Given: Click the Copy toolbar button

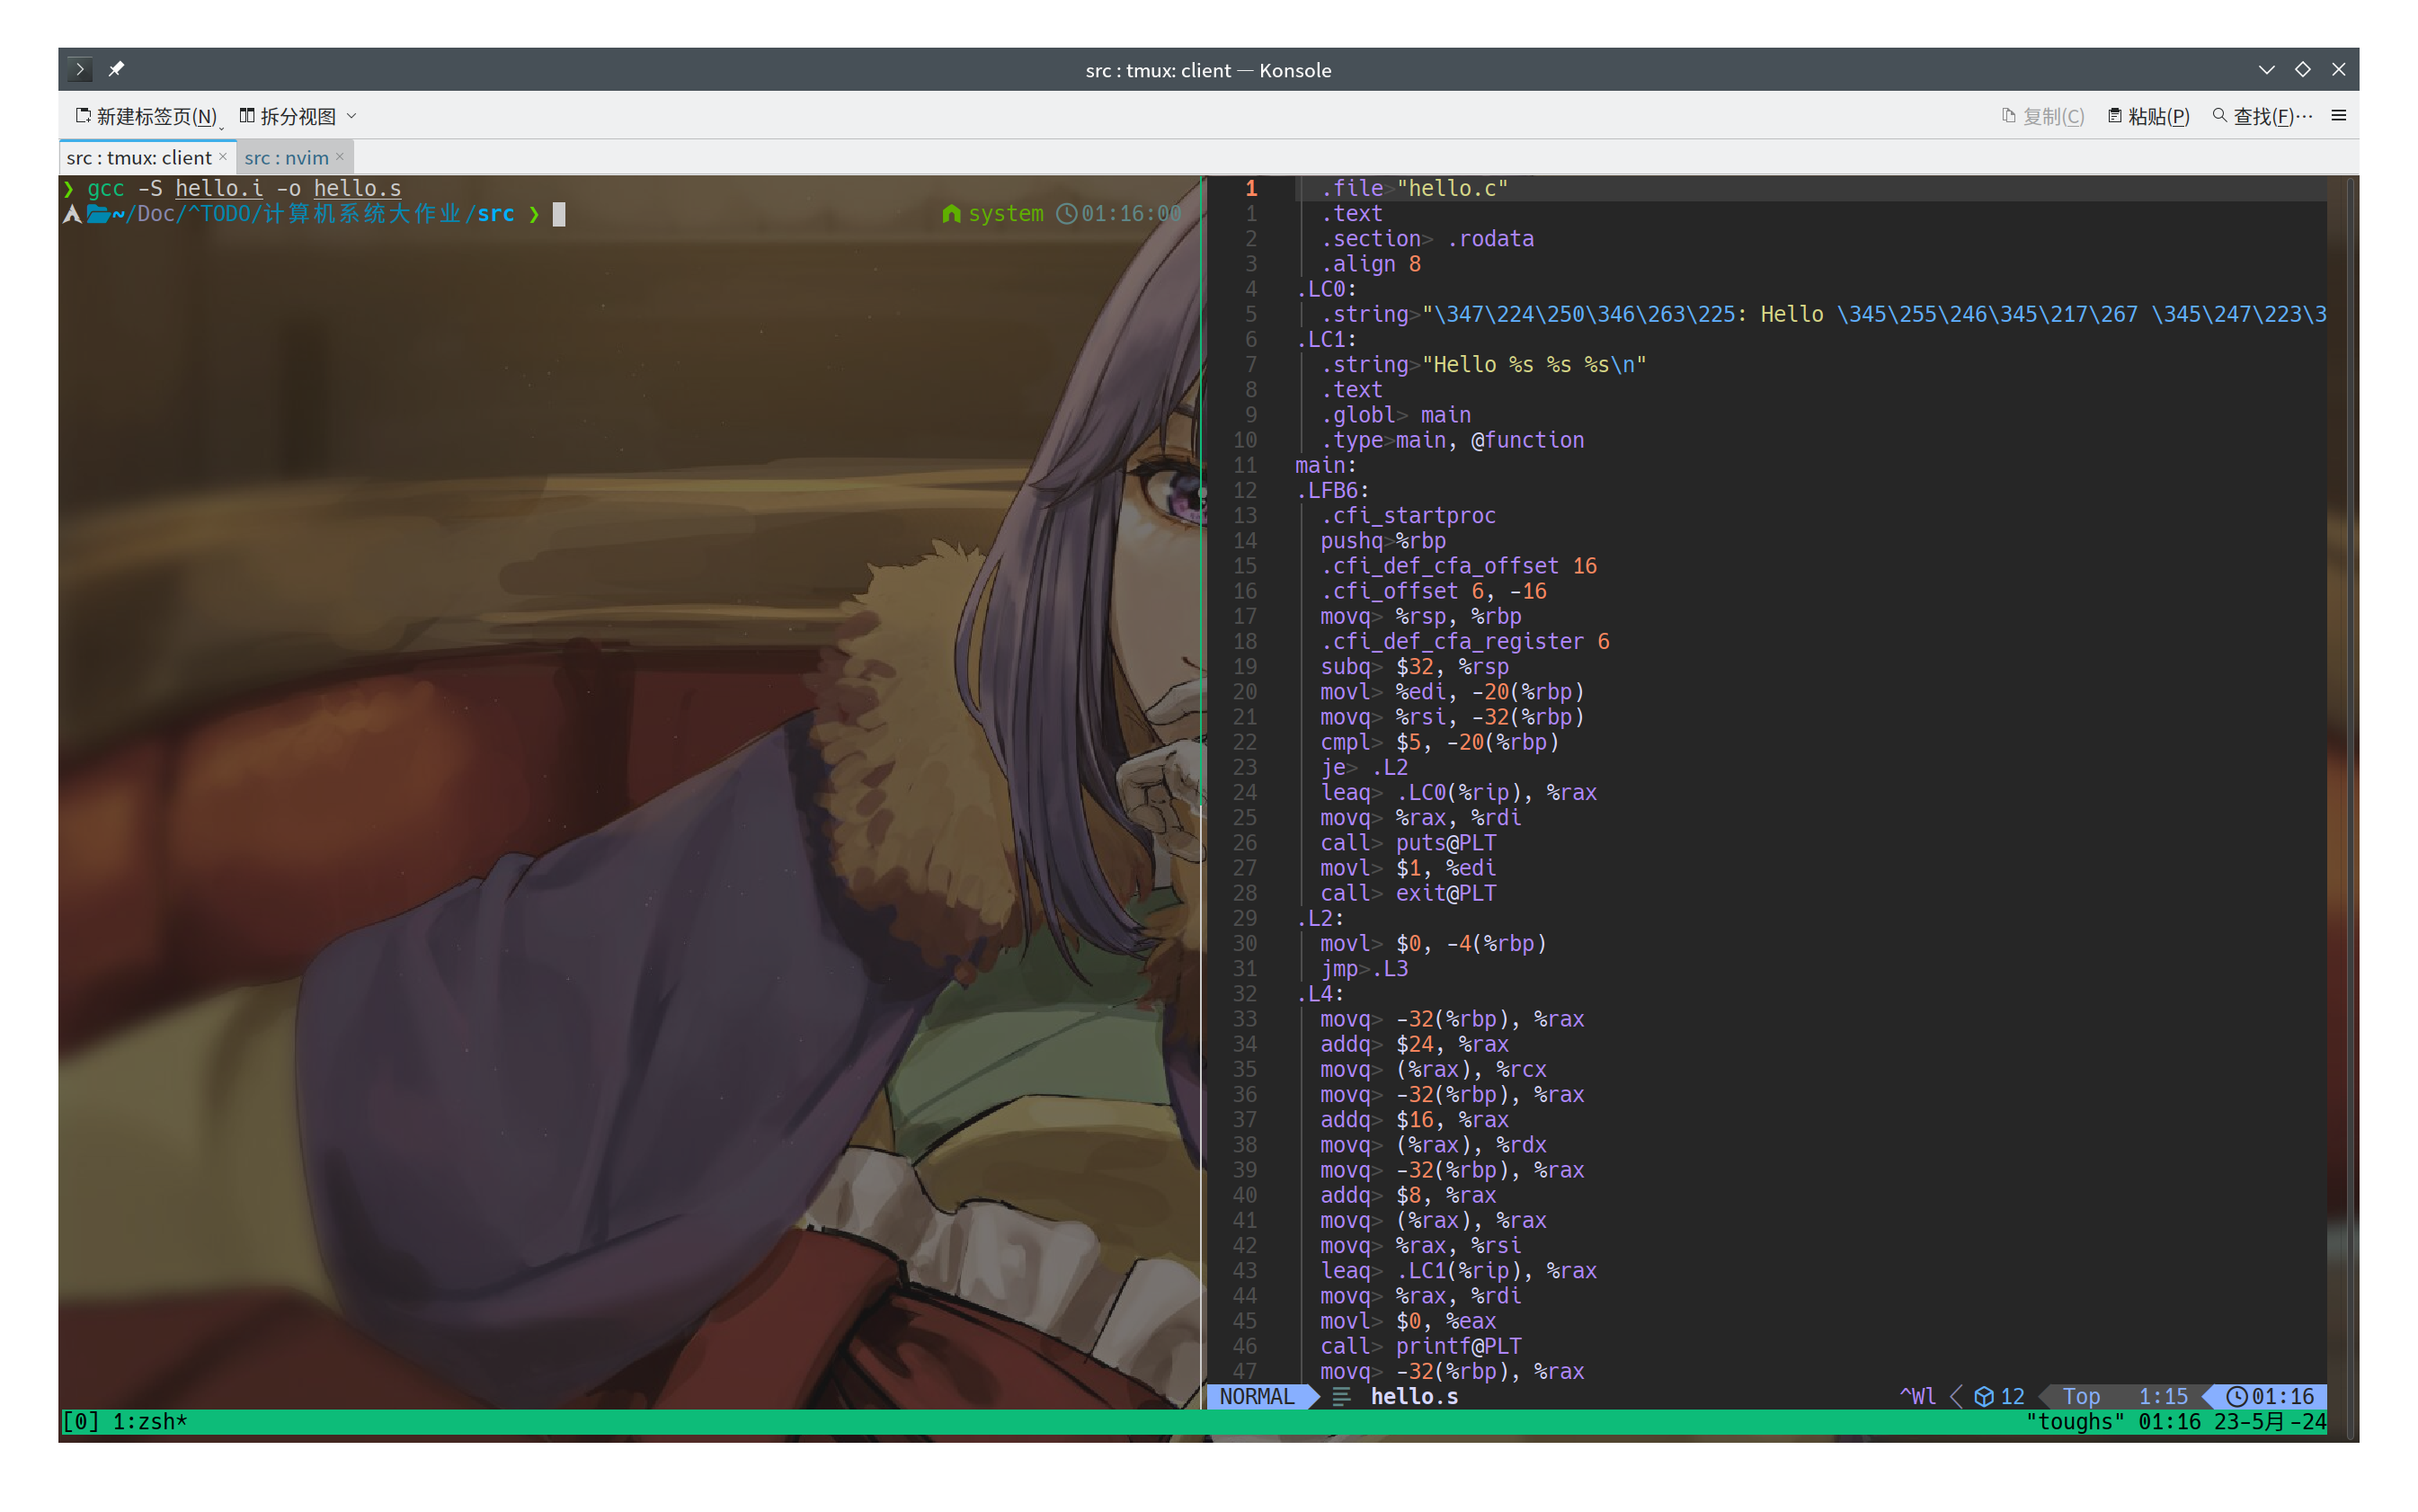Looking at the screenshot, I should pos(2042,116).
